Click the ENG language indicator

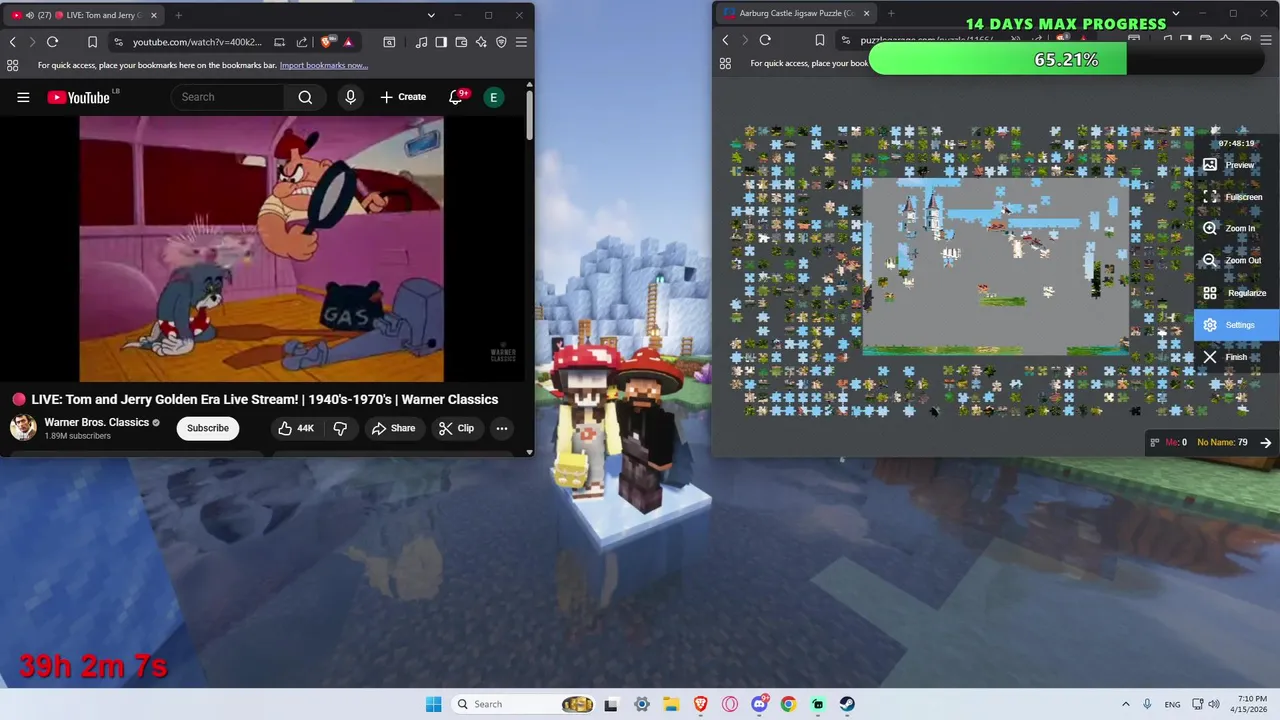pos(1172,704)
